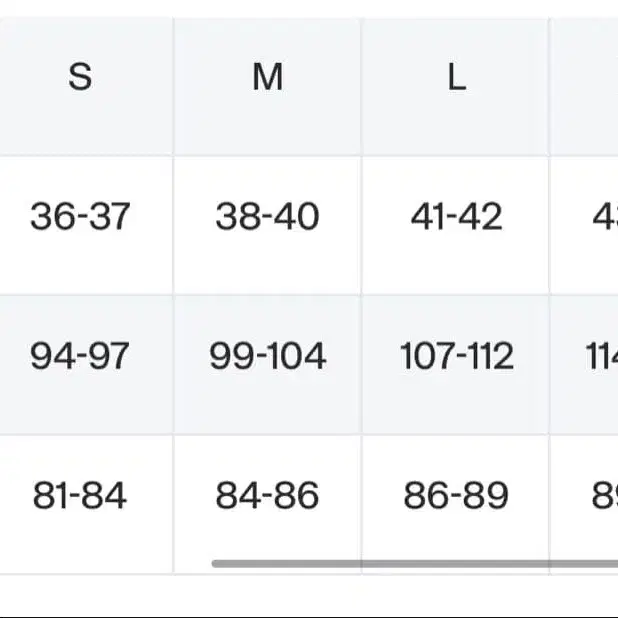Click the scrollbar portion under the L column
The image size is (618, 618).
(455, 564)
